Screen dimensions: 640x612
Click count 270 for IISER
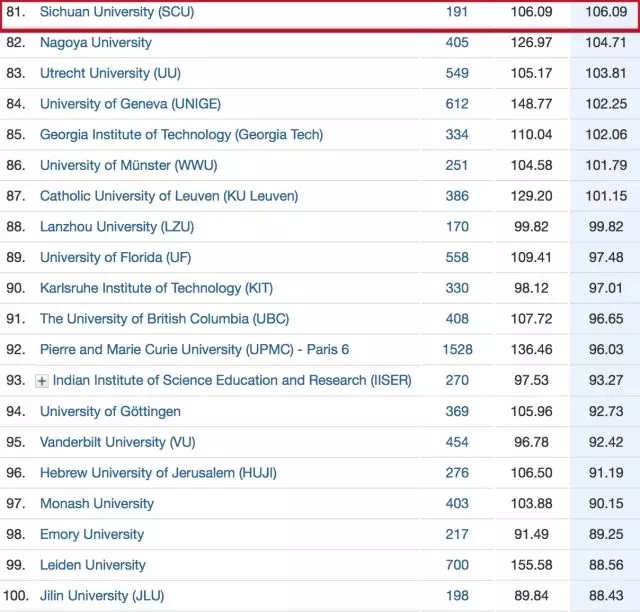tap(457, 380)
